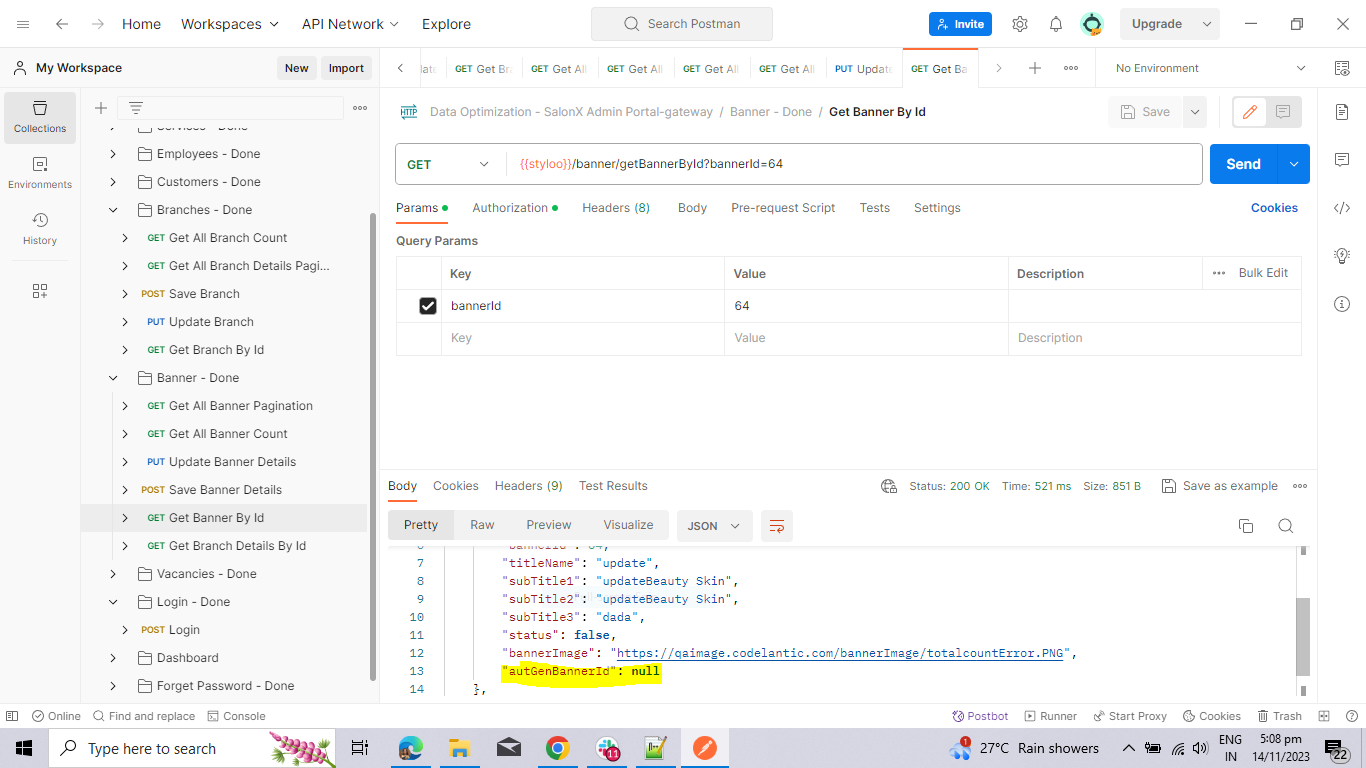Viewport: 1366px width, 768px height.
Task: Open Code snippet icon in right sidebar
Action: (1342, 208)
